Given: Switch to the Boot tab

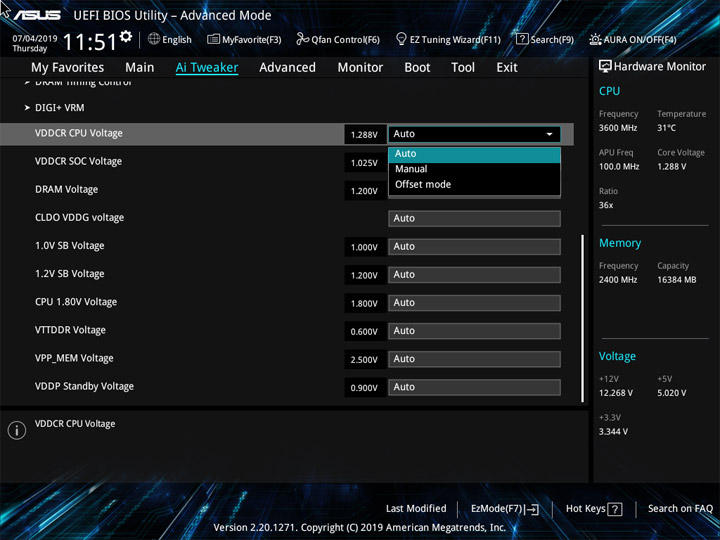Looking at the screenshot, I should (x=417, y=68).
